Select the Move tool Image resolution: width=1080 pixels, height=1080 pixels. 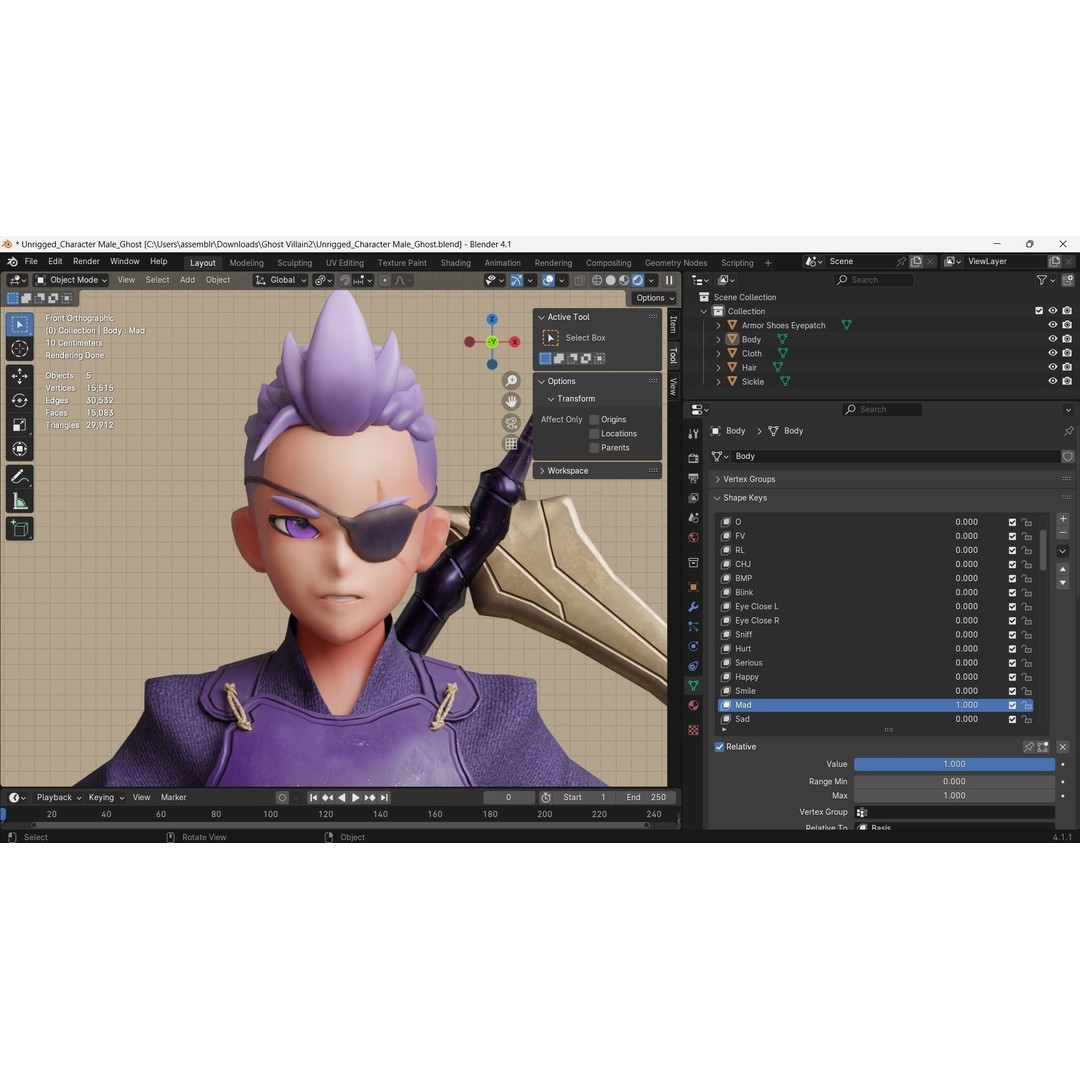(19, 375)
